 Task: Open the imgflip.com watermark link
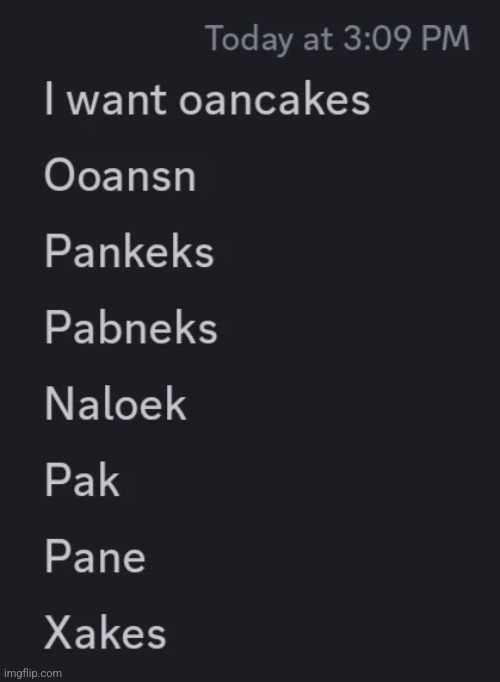33,673
